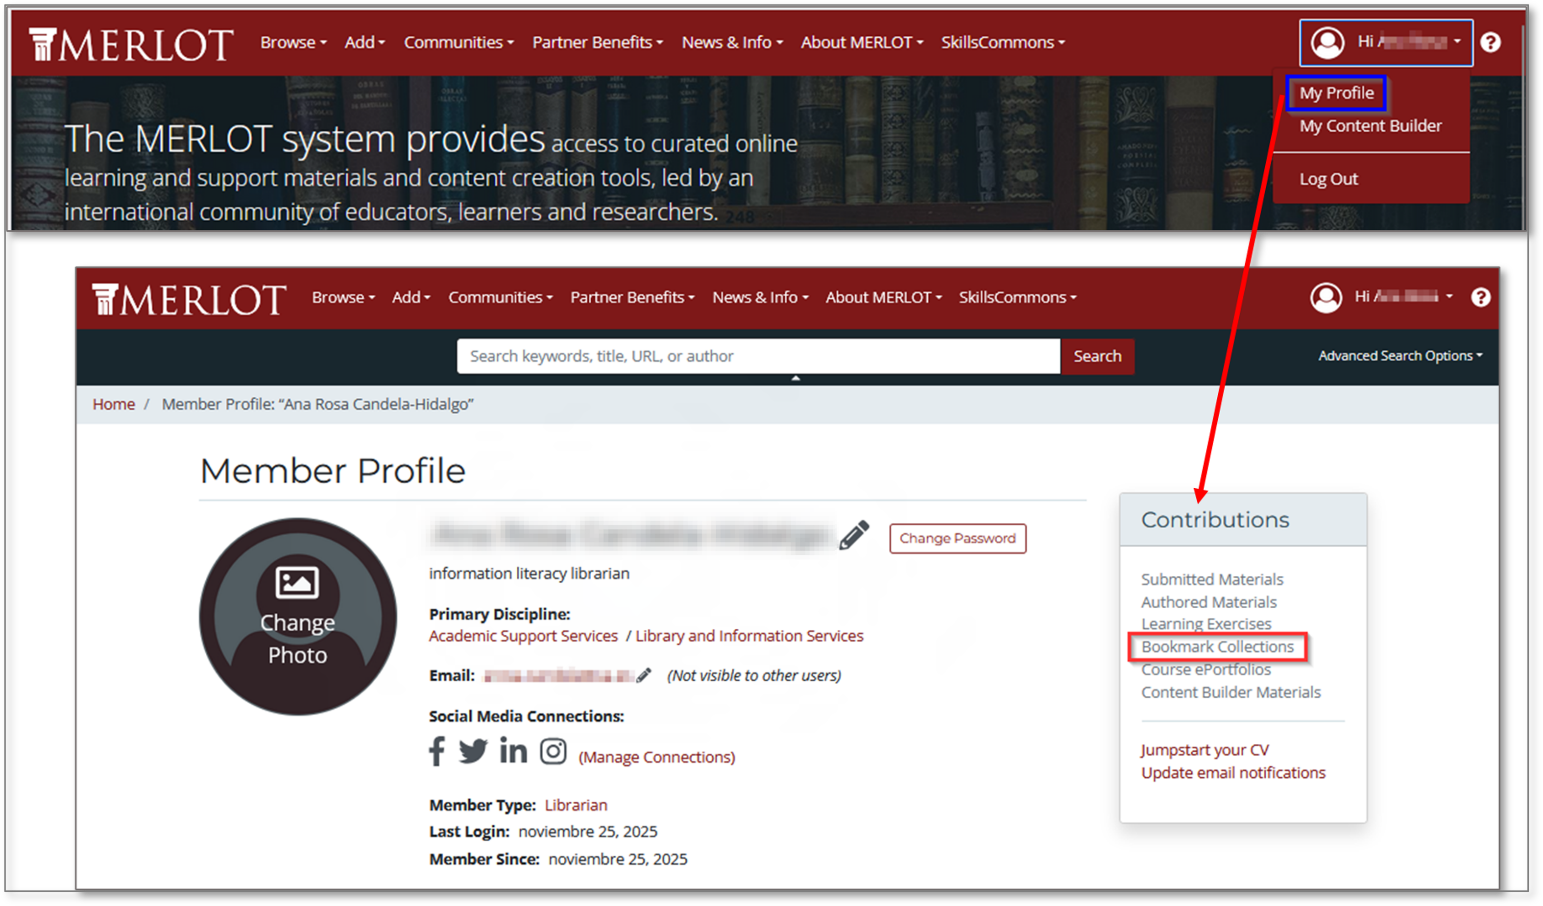
Task: Click the Twitter bird icon
Action: [x=473, y=751]
